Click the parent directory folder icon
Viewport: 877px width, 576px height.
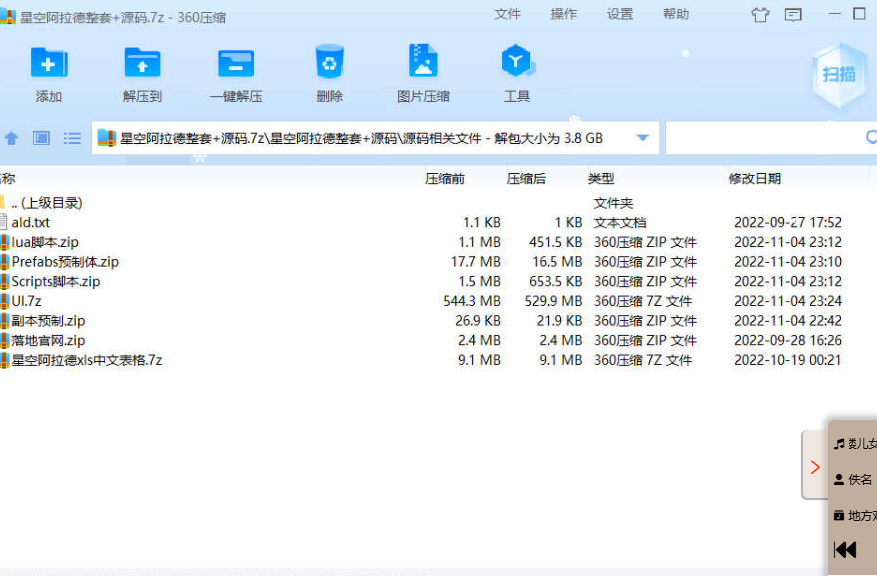3,202
